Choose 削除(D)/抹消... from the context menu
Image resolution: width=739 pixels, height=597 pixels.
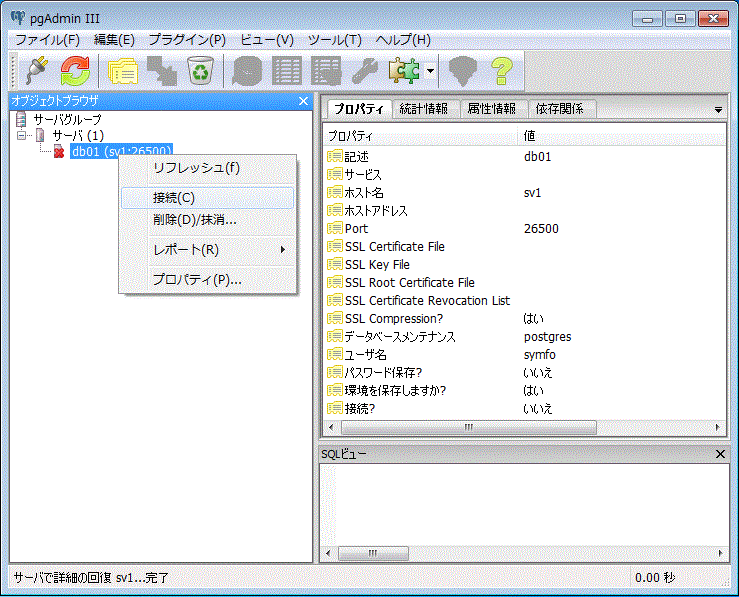tap(207, 220)
